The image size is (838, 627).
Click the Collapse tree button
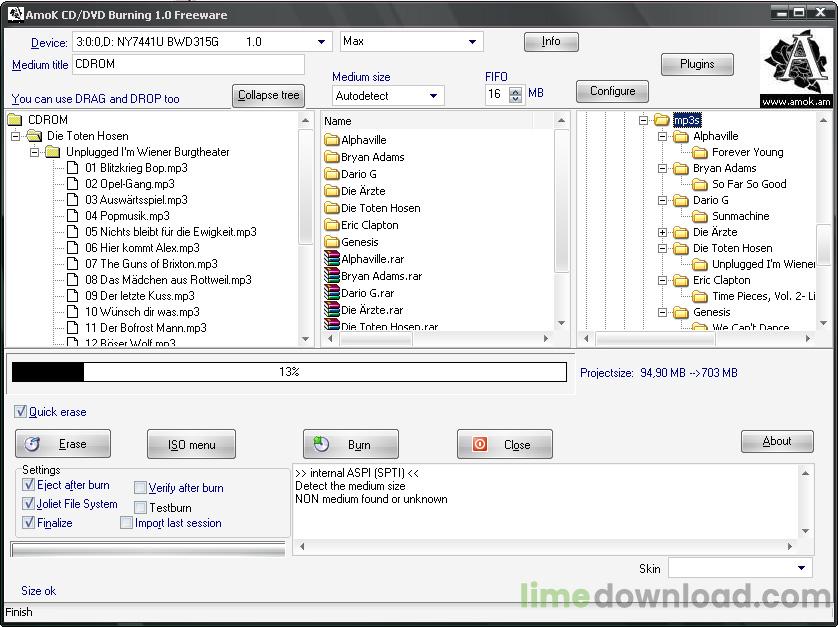pos(268,96)
